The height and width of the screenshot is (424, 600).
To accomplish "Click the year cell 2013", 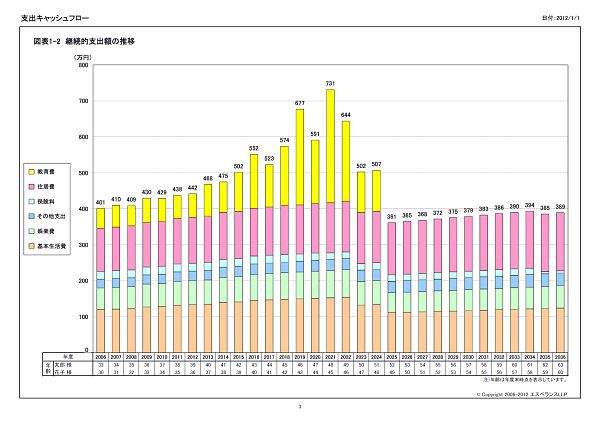I will pyautogui.click(x=208, y=357).
